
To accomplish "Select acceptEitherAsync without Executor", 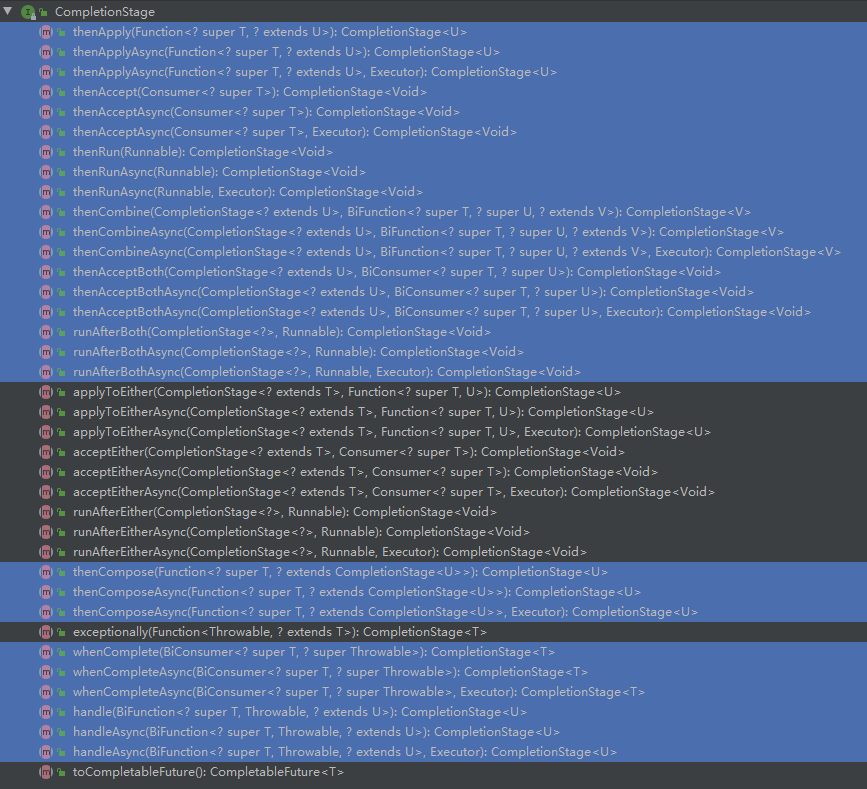I will [x=365, y=472].
